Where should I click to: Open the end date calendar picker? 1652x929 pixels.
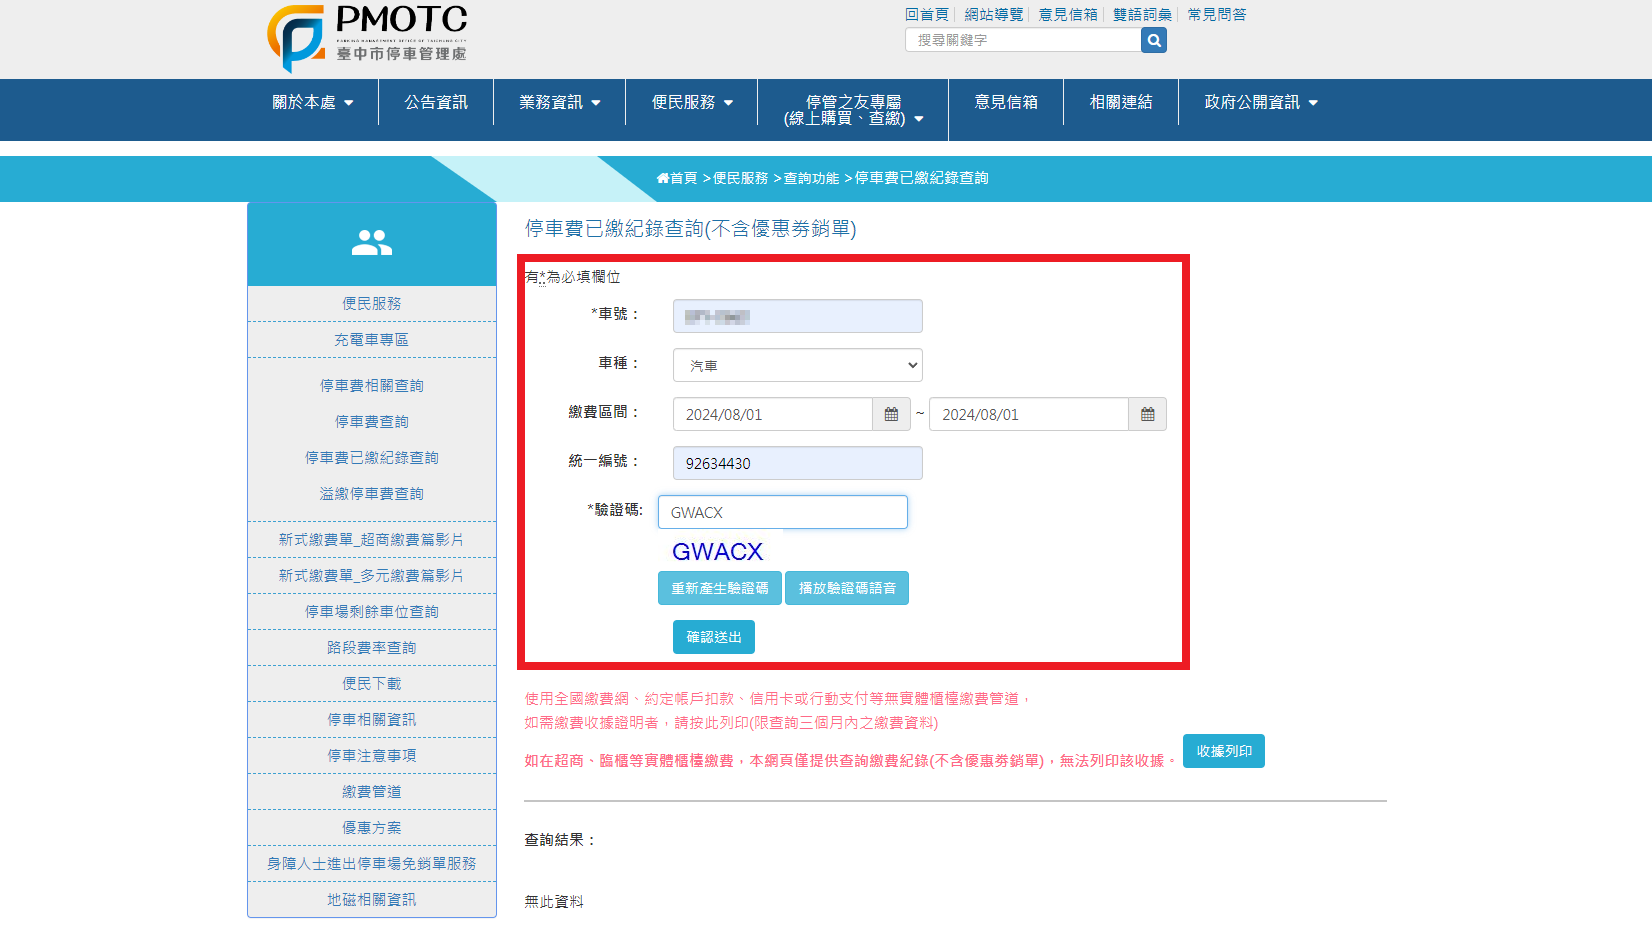[x=1147, y=414]
